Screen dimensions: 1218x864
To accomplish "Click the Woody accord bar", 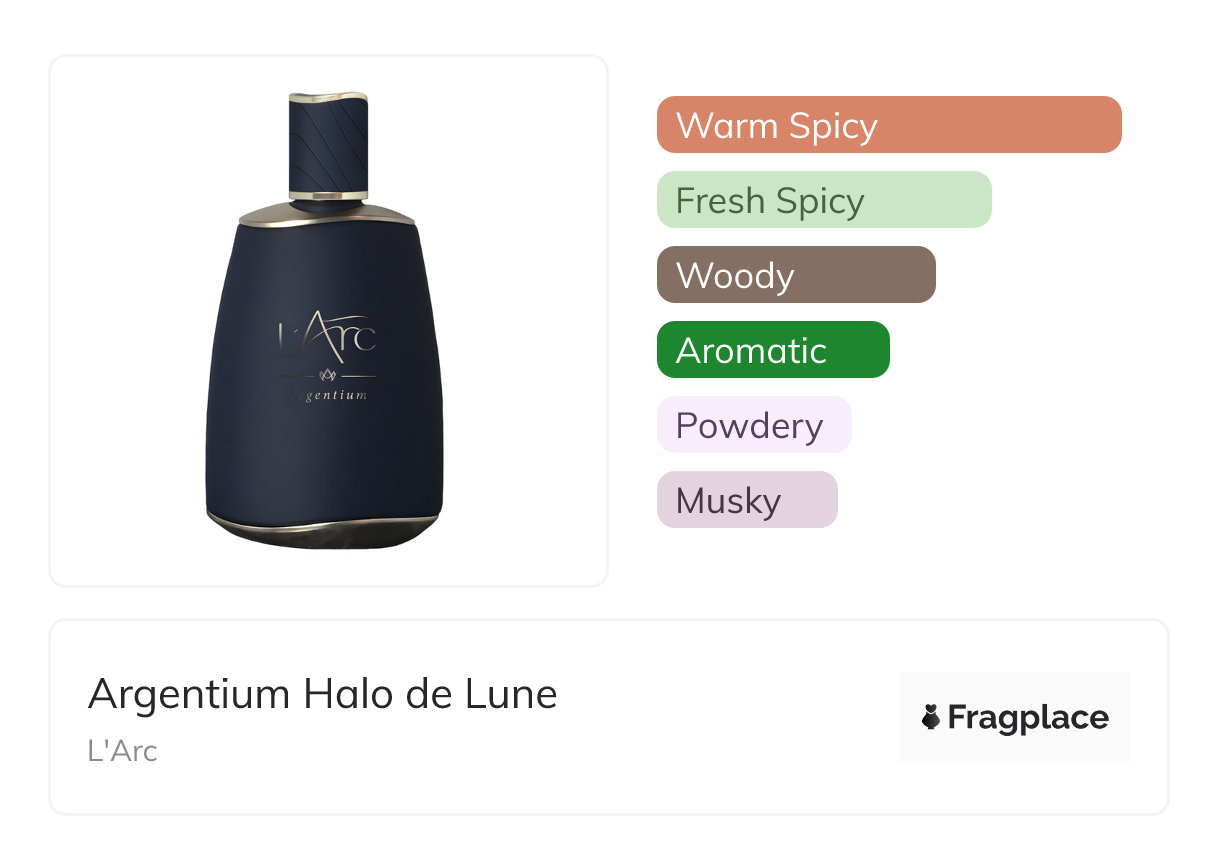I will [796, 275].
